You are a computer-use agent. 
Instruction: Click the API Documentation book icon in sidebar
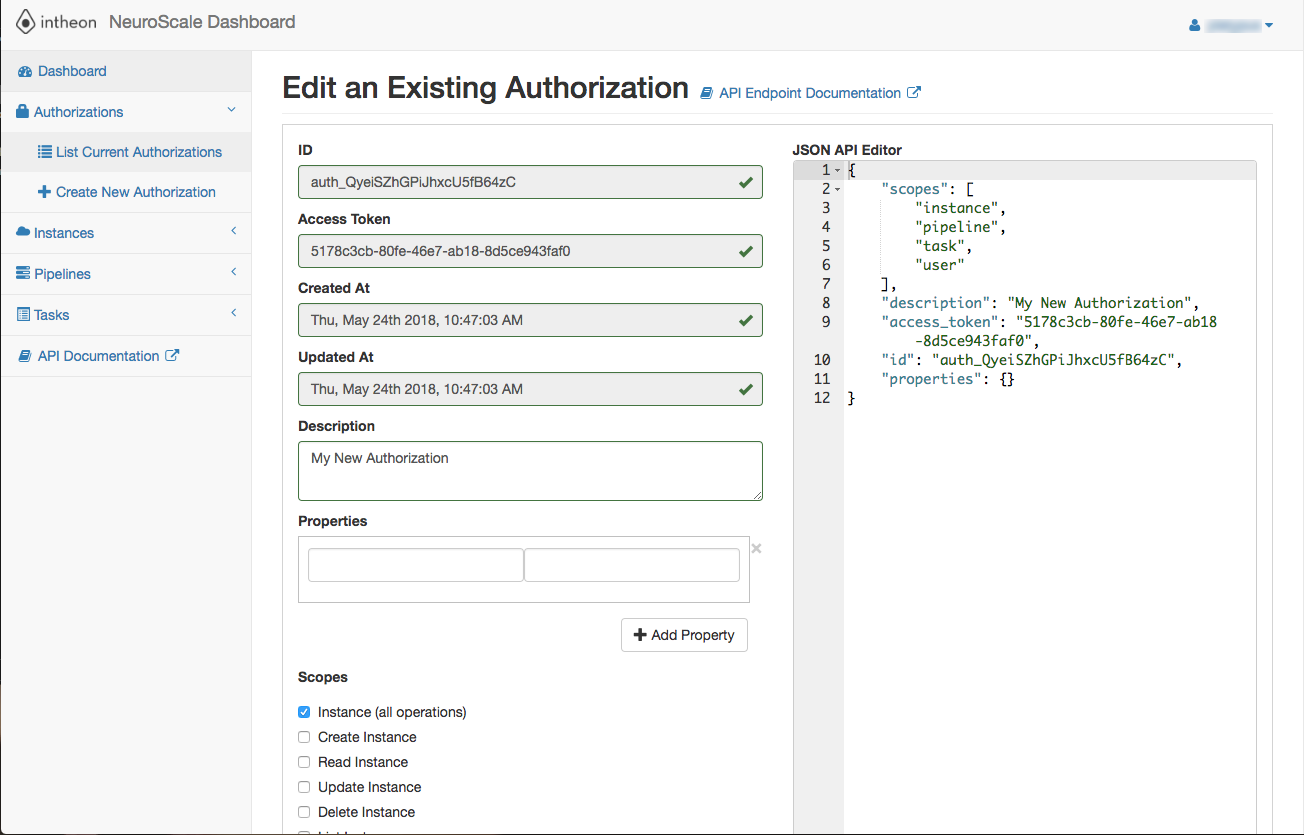pos(25,356)
